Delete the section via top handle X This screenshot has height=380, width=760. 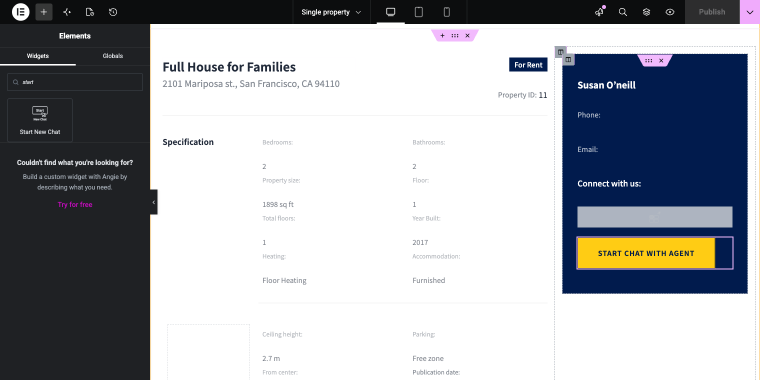(x=467, y=35)
